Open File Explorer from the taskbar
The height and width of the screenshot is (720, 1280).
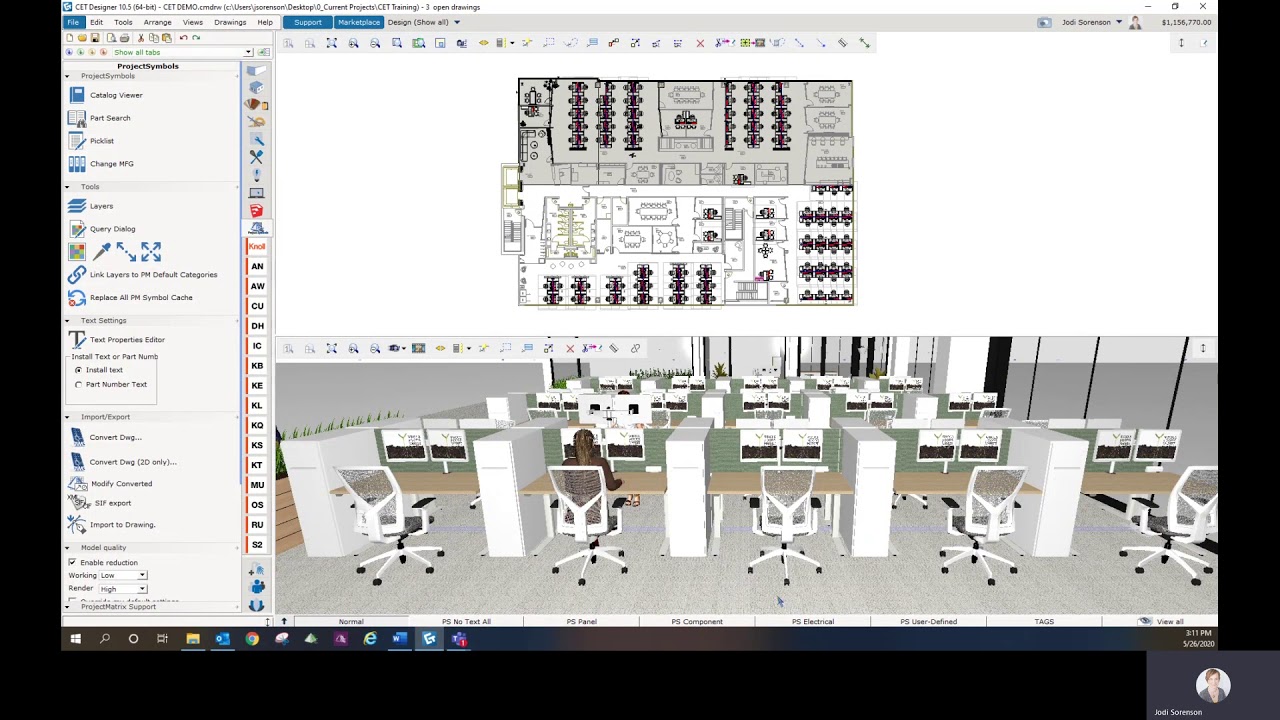pos(193,639)
